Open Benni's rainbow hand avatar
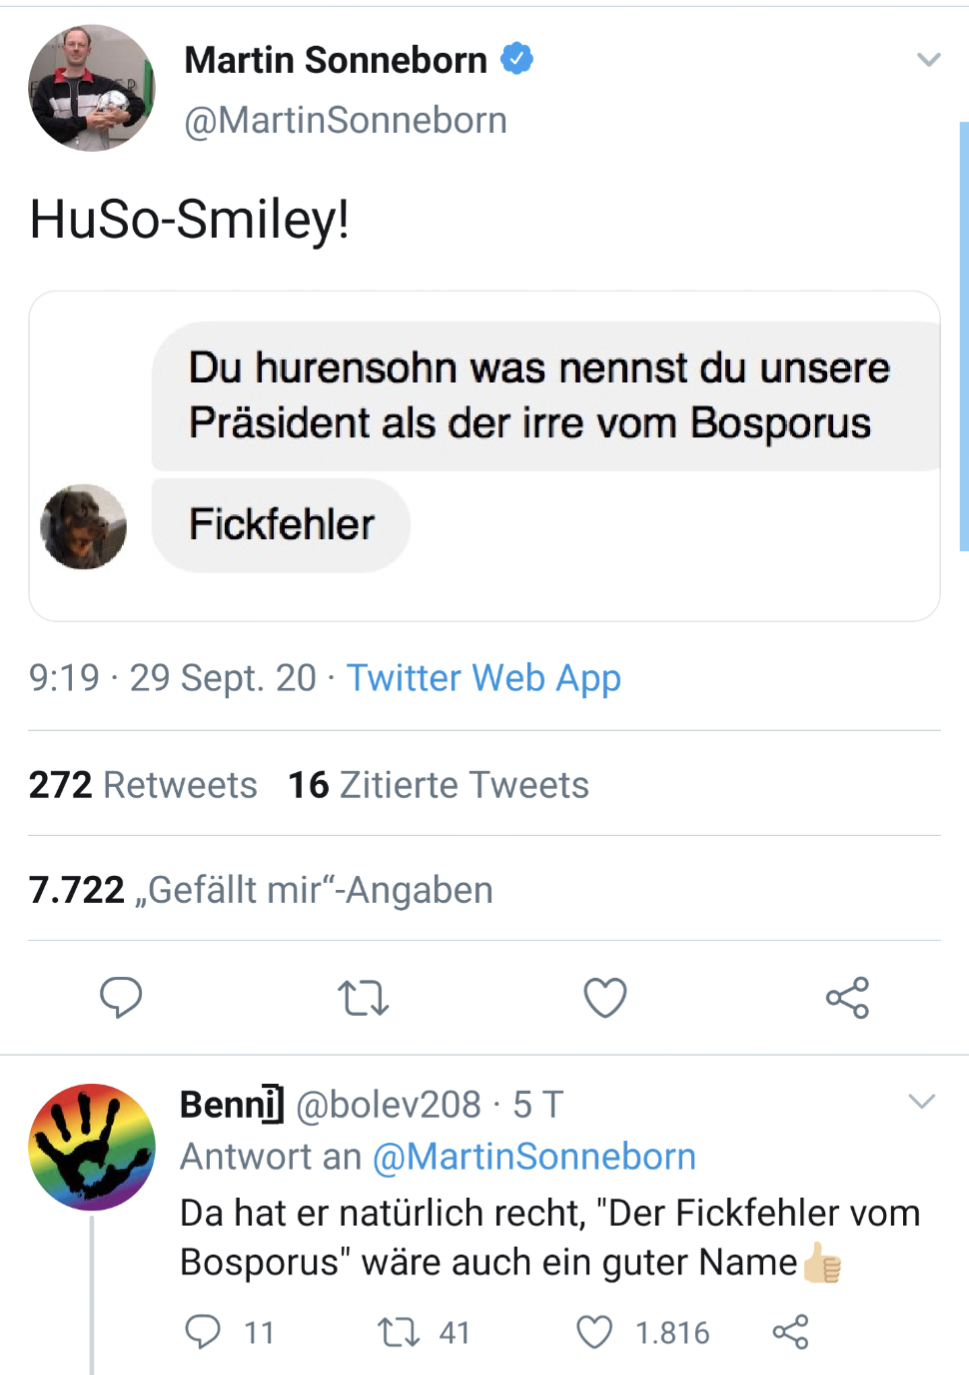The height and width of the screenshot is (1375, 969). click(x=92, y=1147)
